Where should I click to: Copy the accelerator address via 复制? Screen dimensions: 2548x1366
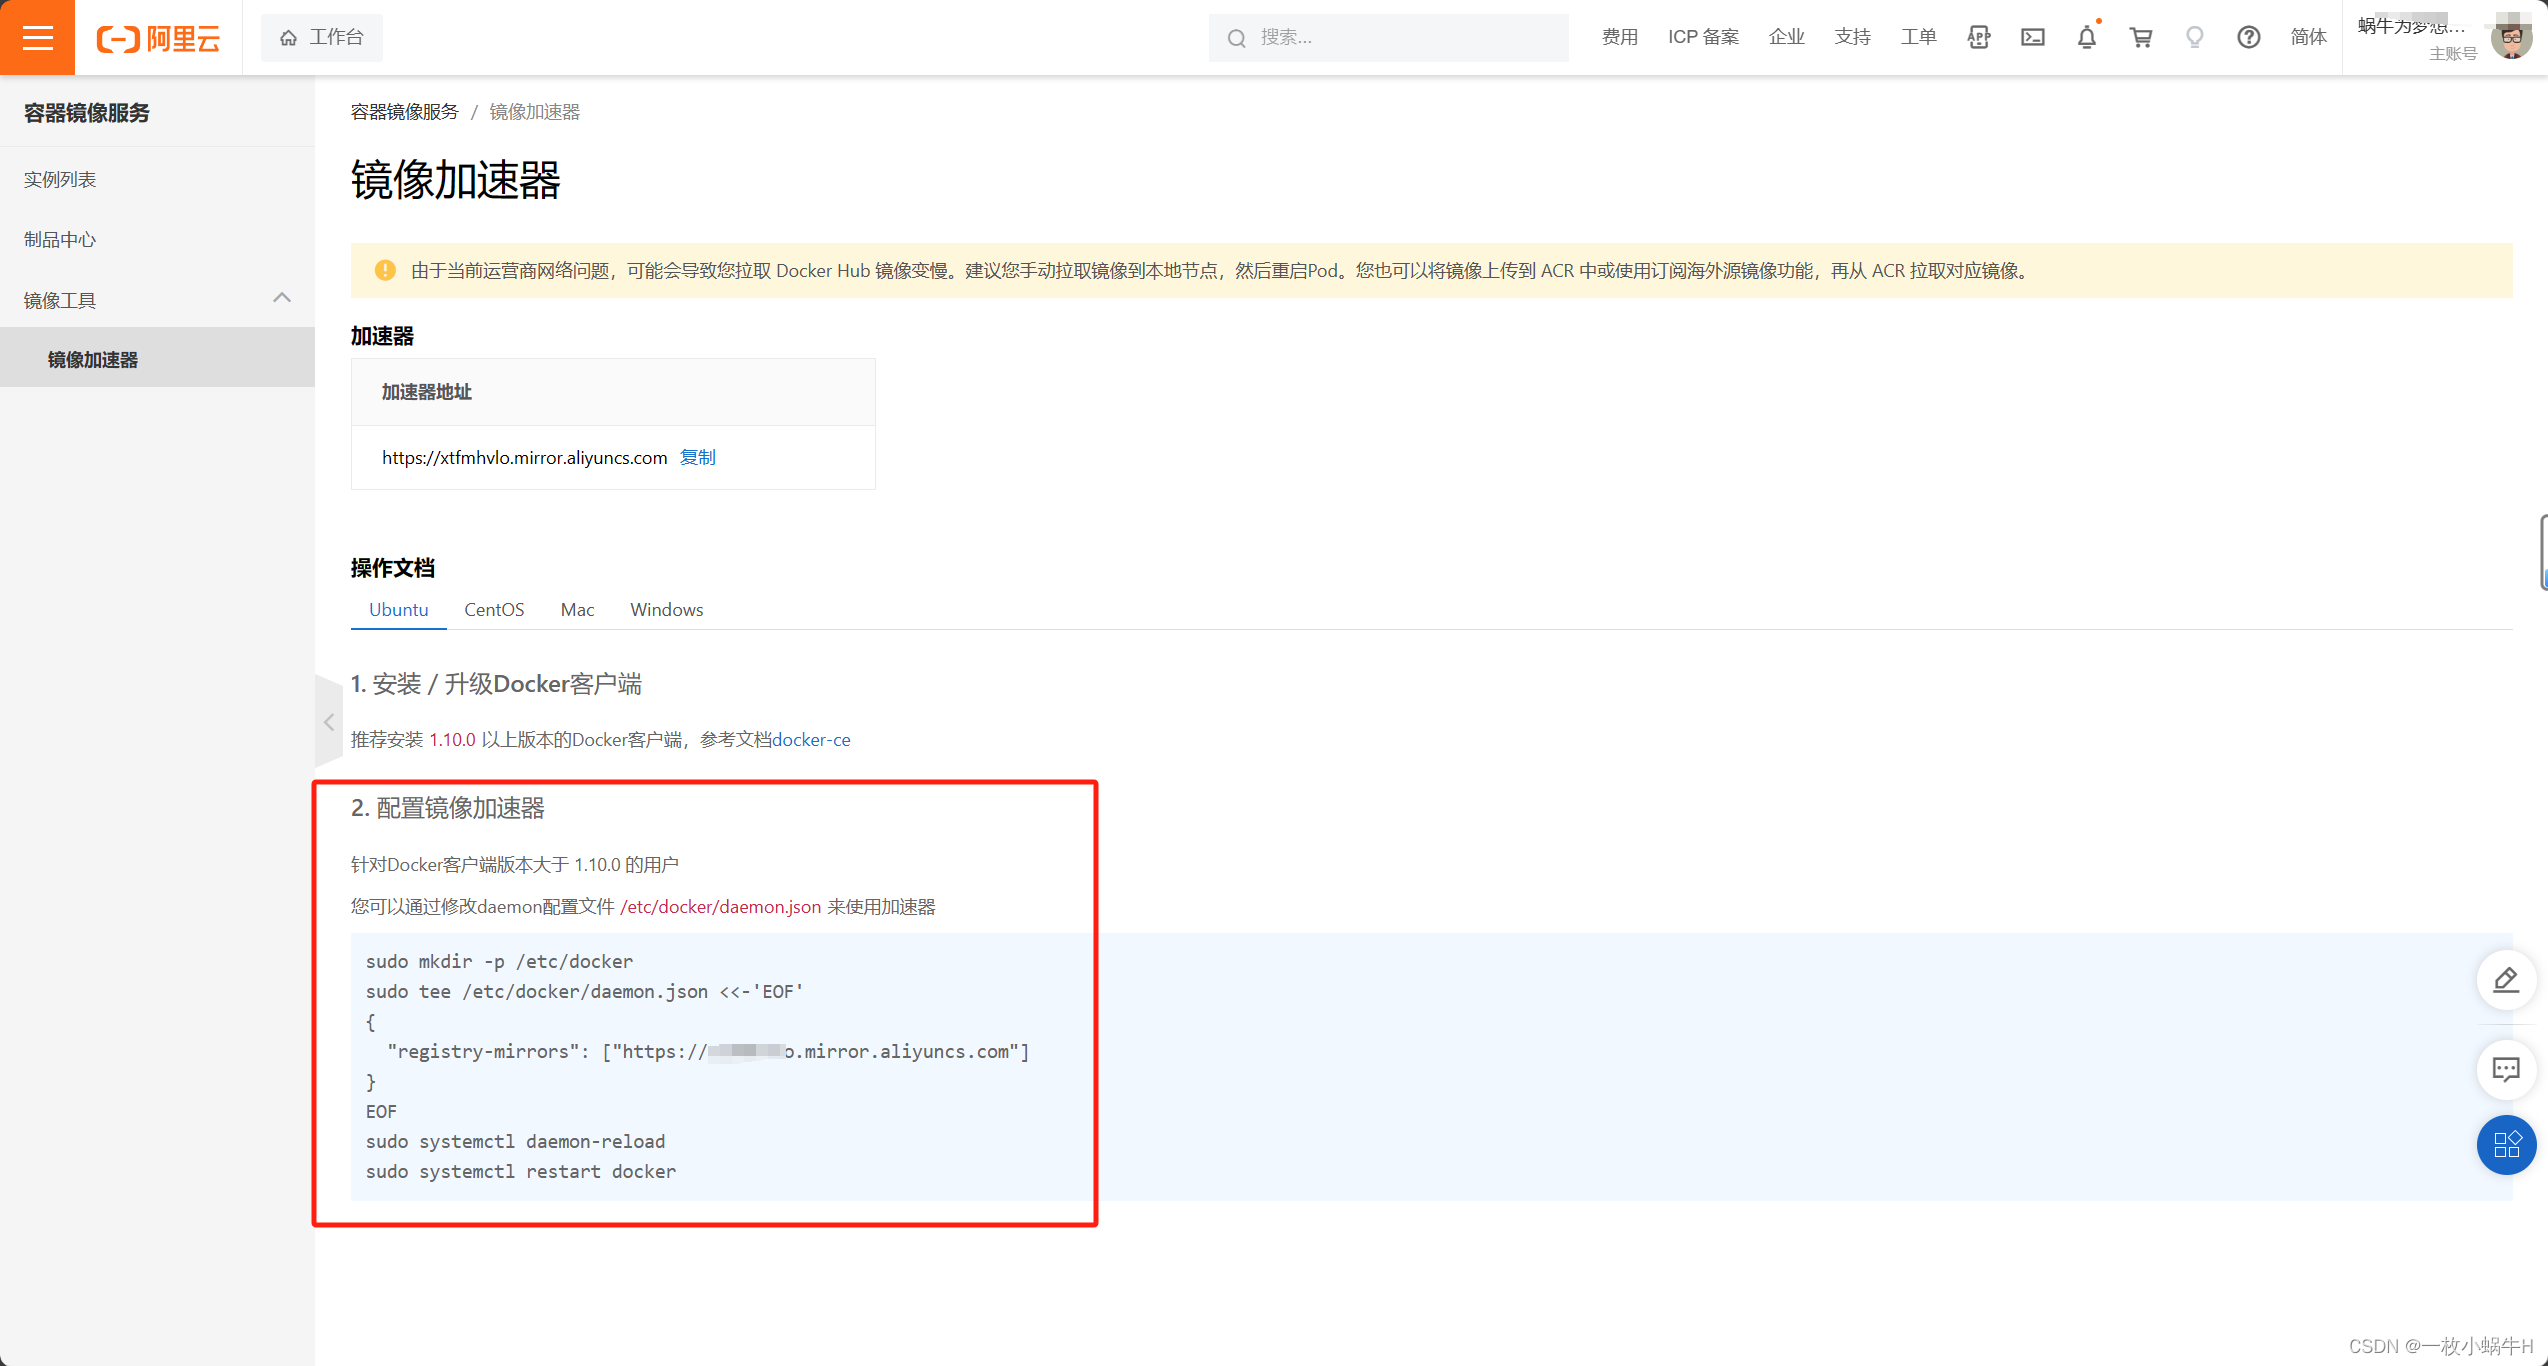[697, 457]
